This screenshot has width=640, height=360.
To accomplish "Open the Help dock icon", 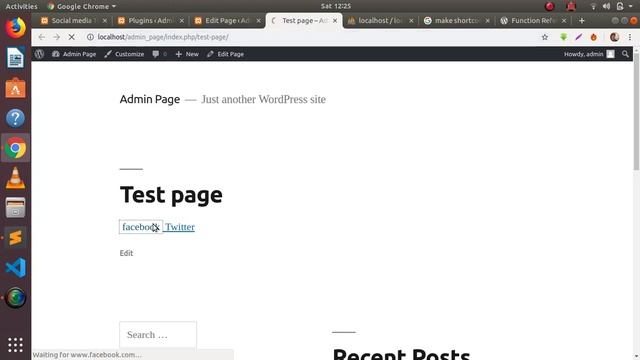I will [16, 118].
